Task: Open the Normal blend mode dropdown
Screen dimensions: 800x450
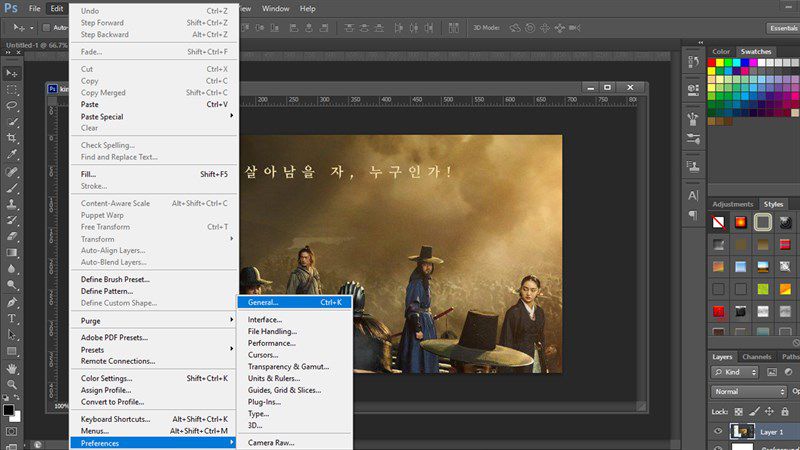Action: coord(748,391)
